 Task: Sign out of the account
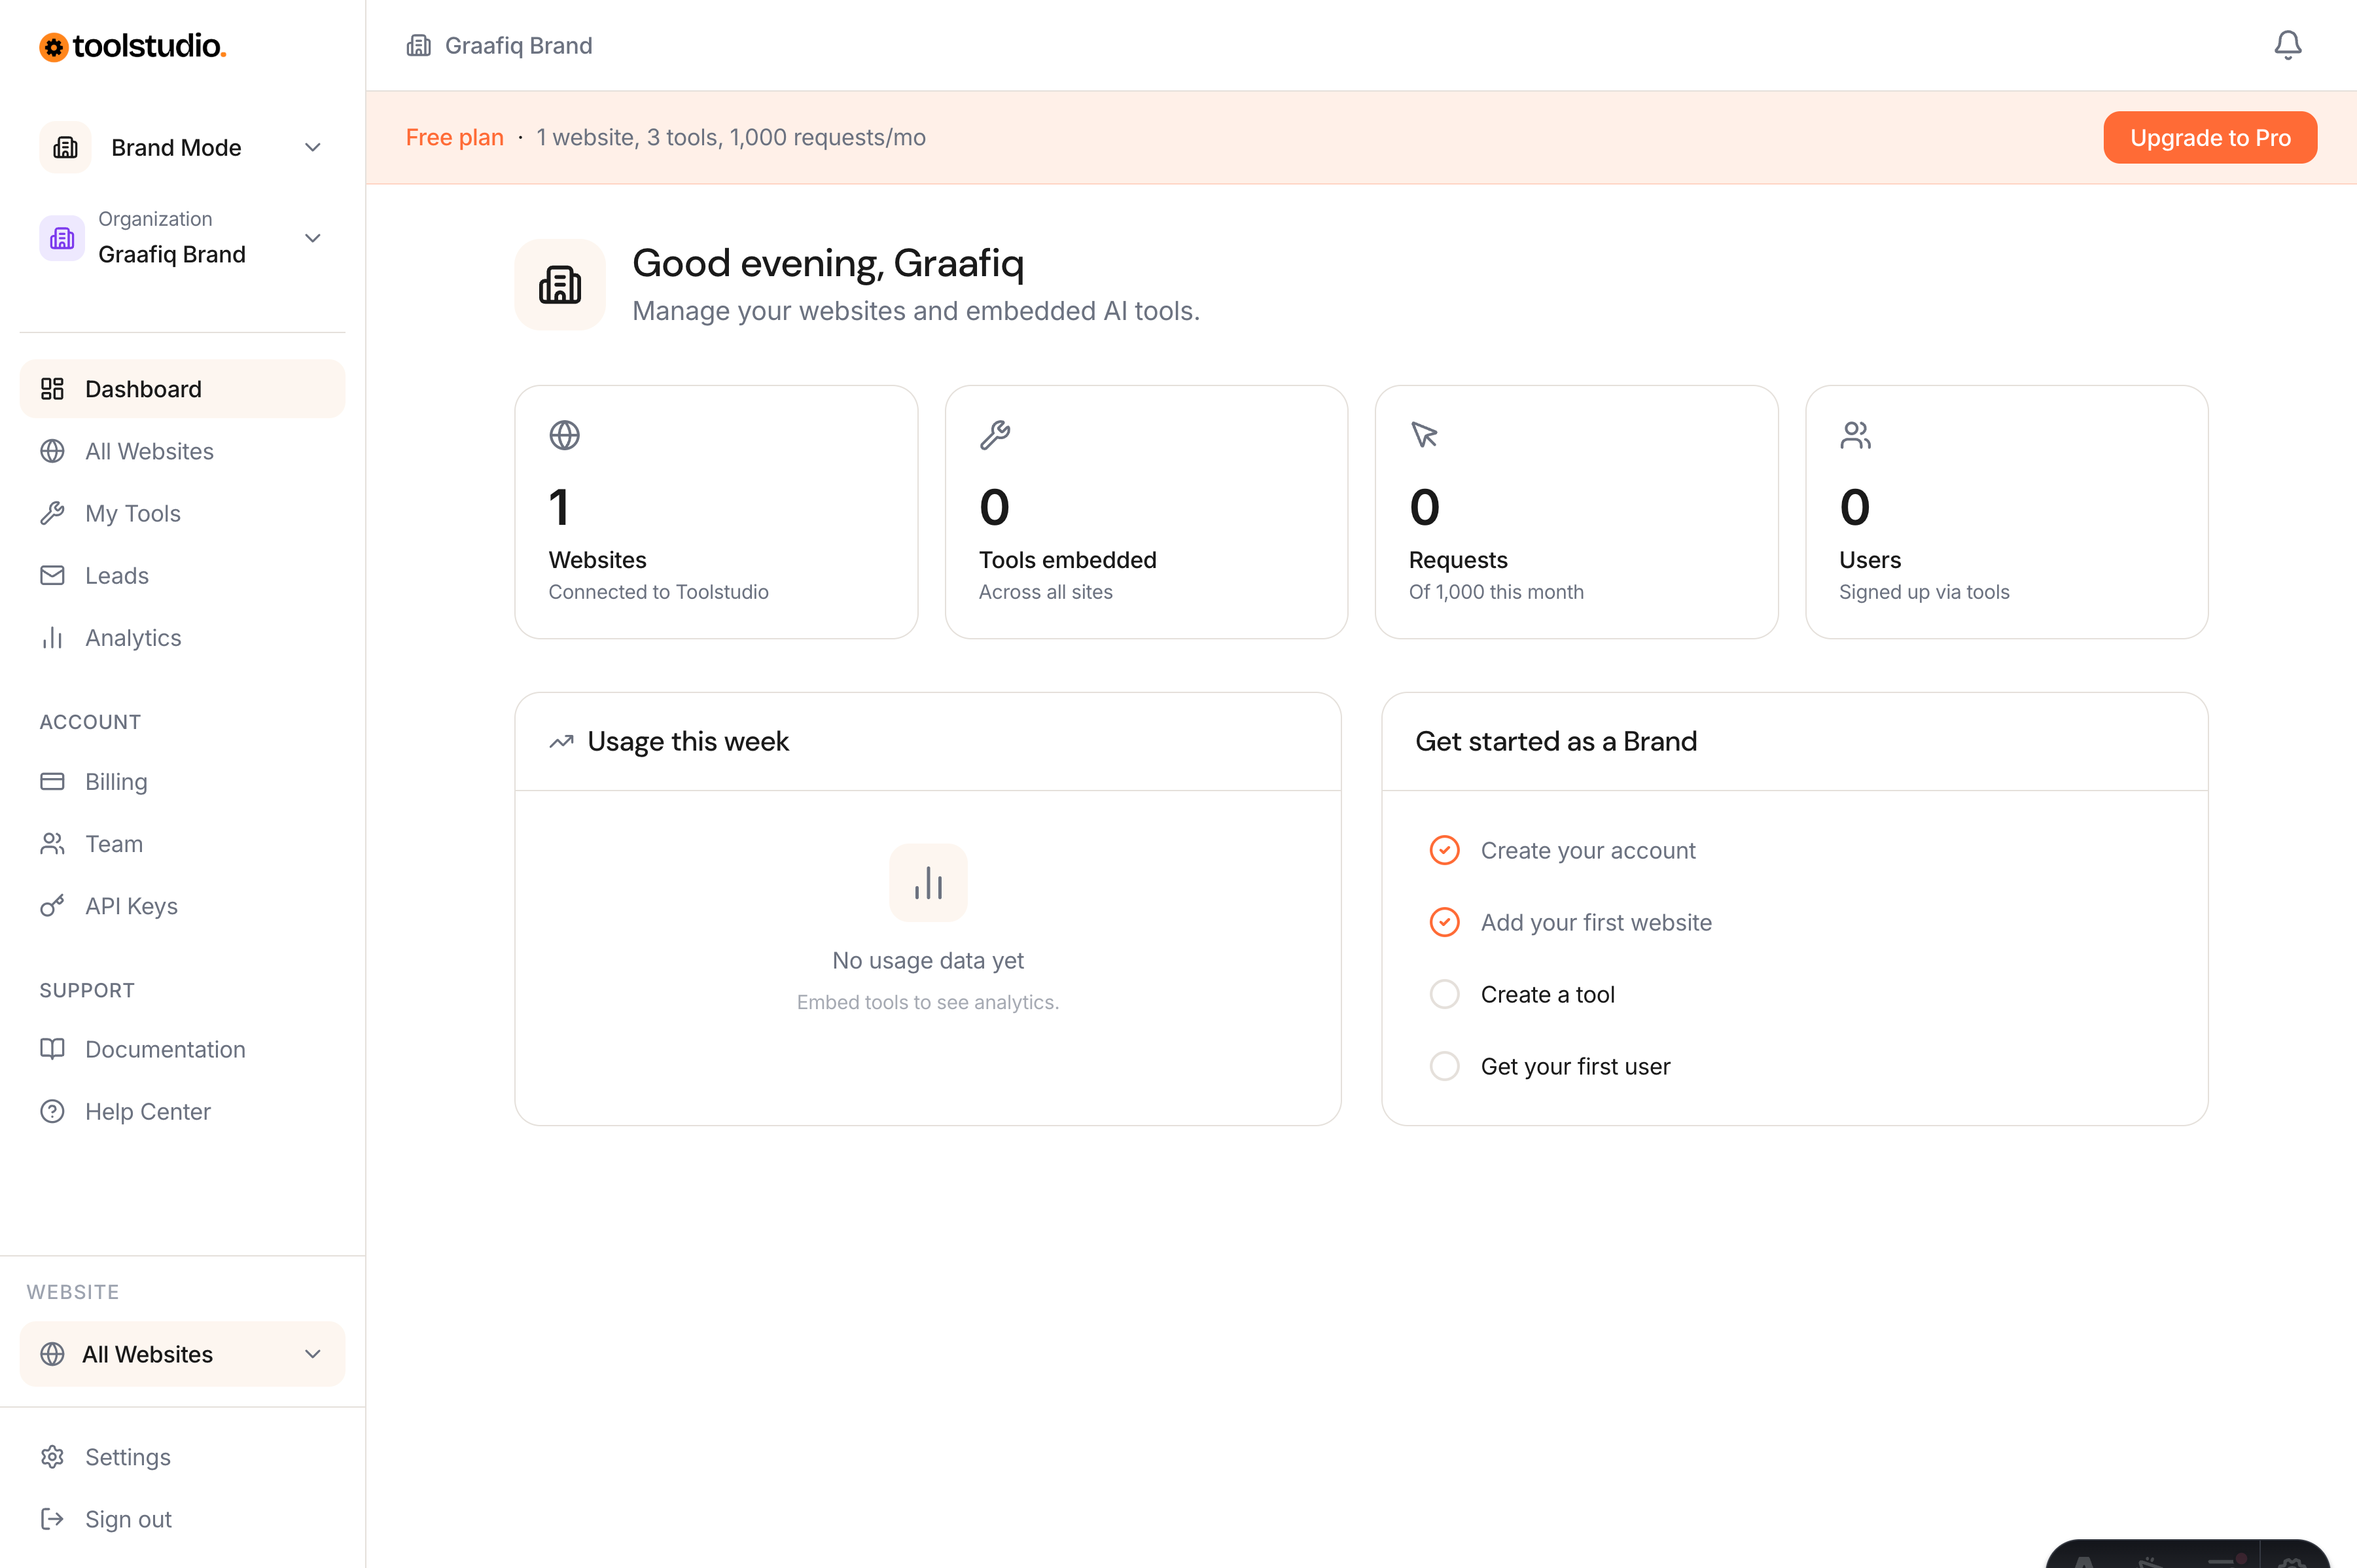pos(127,1519)
